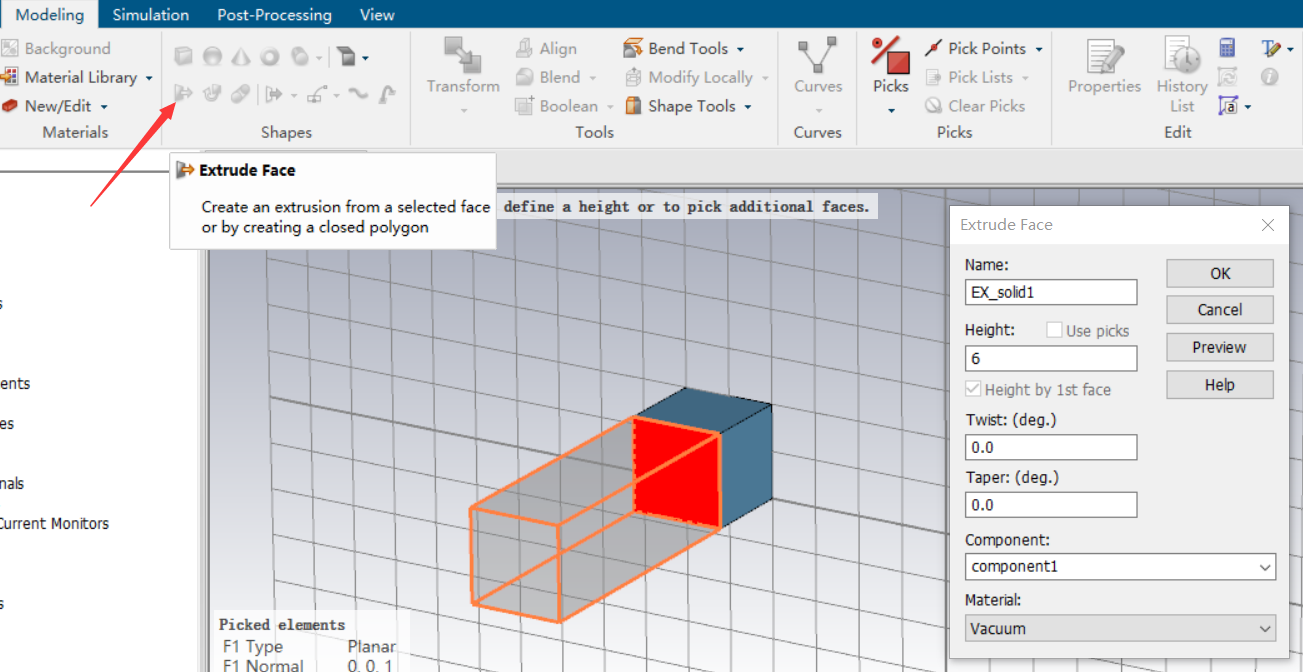Click the dark Extrude shape icon
This screenshot has width=1303, height=672.
(345, 58)
